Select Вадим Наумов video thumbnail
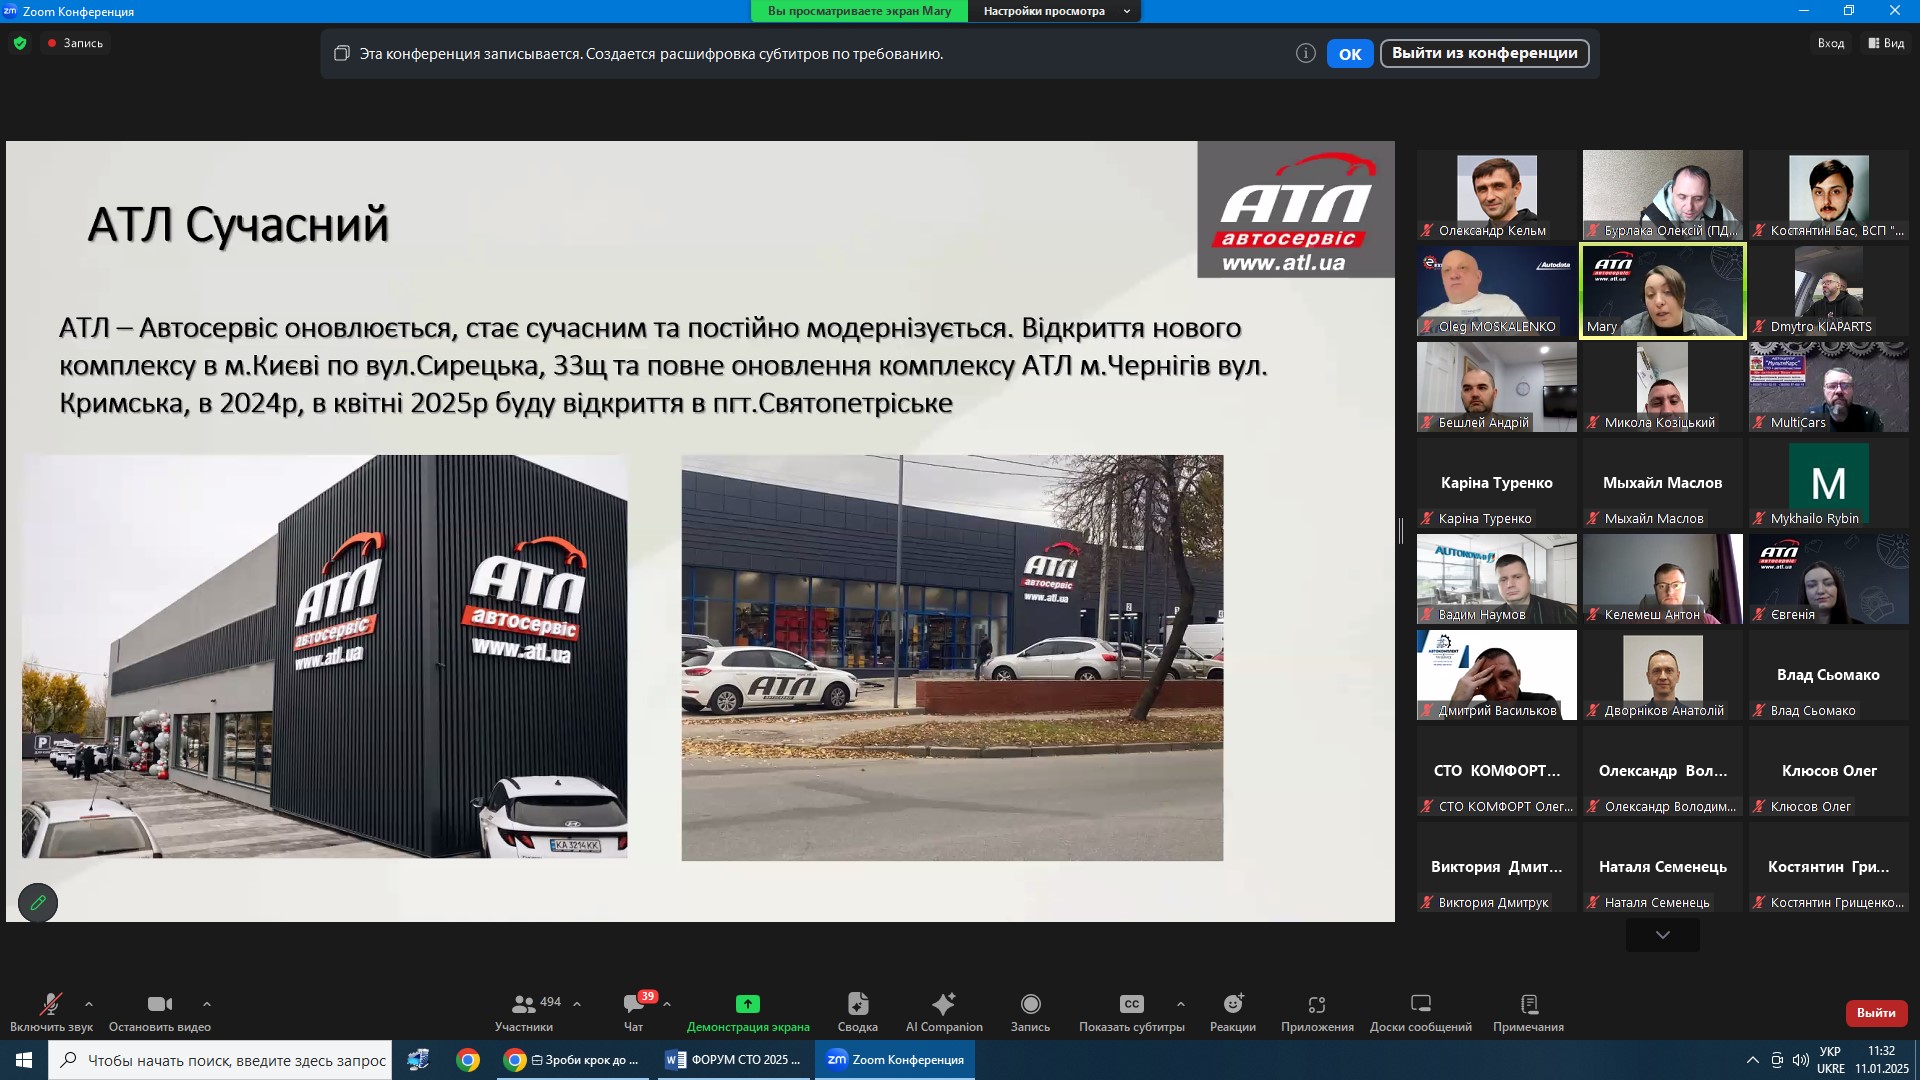 (x=1496, y=579)
